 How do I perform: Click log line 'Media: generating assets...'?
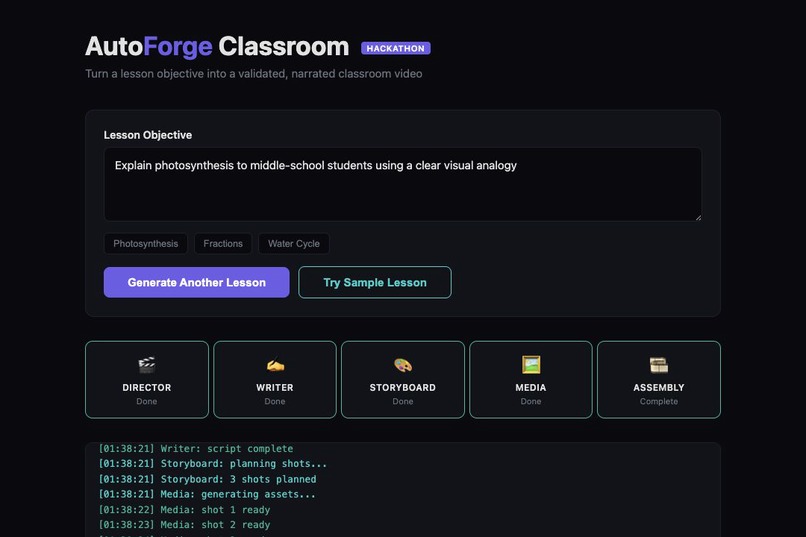coord(207,494)
